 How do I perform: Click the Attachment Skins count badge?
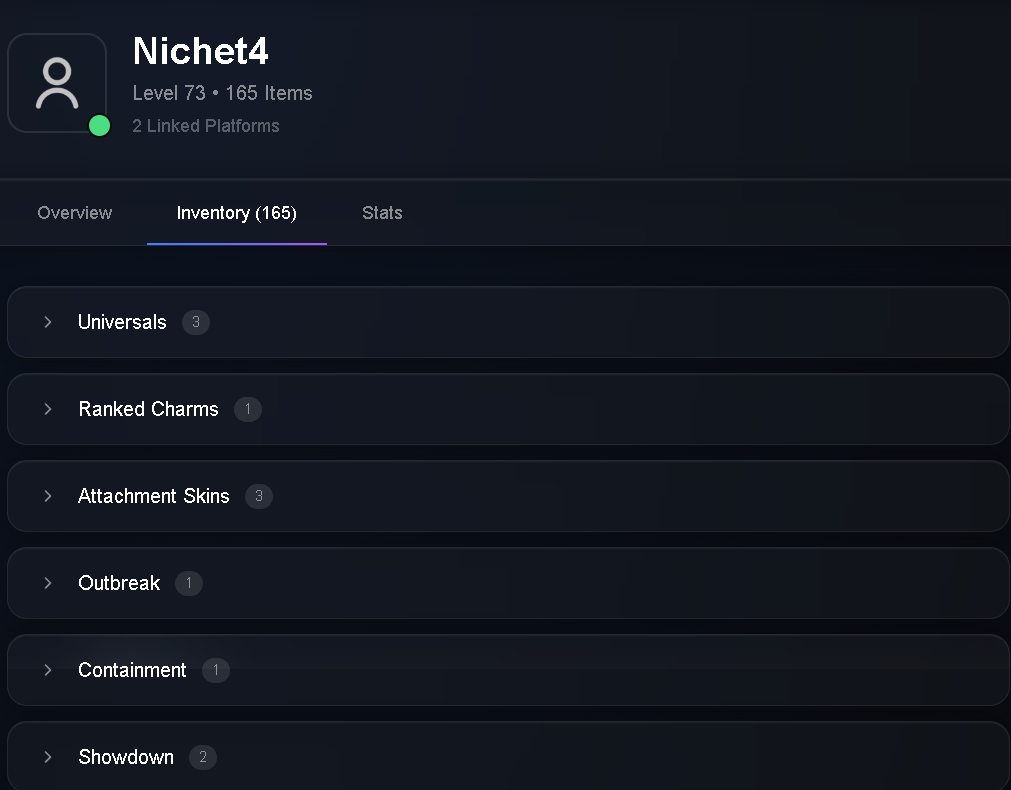tap(259, 496)
